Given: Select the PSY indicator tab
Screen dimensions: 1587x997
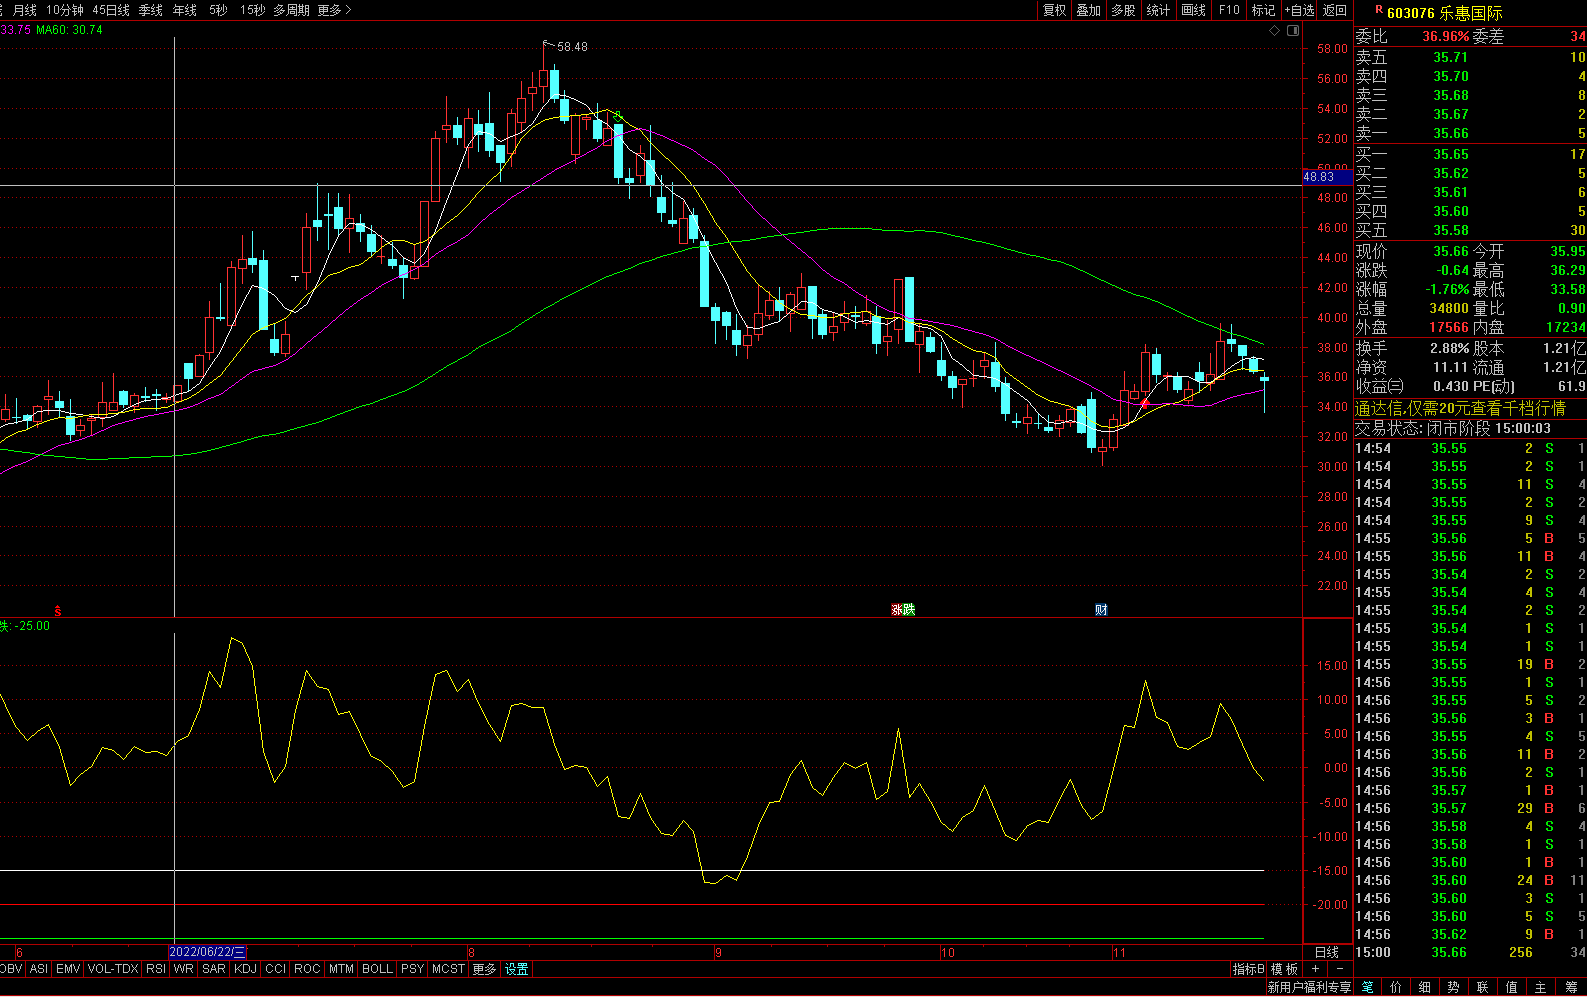Looking at the screenshot, I should [412, 969].
